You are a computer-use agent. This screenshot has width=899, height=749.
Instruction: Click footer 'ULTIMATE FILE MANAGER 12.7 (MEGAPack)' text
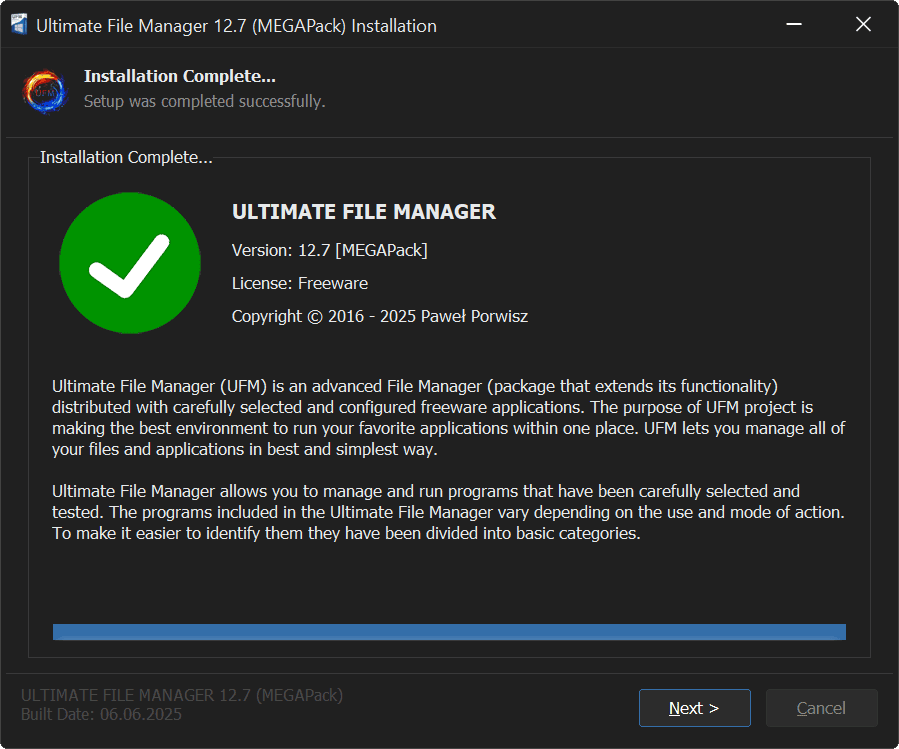[x=182, y=695]
